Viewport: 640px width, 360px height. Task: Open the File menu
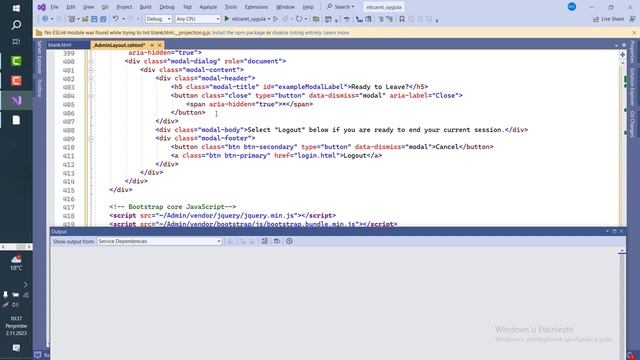pos(54,7)
